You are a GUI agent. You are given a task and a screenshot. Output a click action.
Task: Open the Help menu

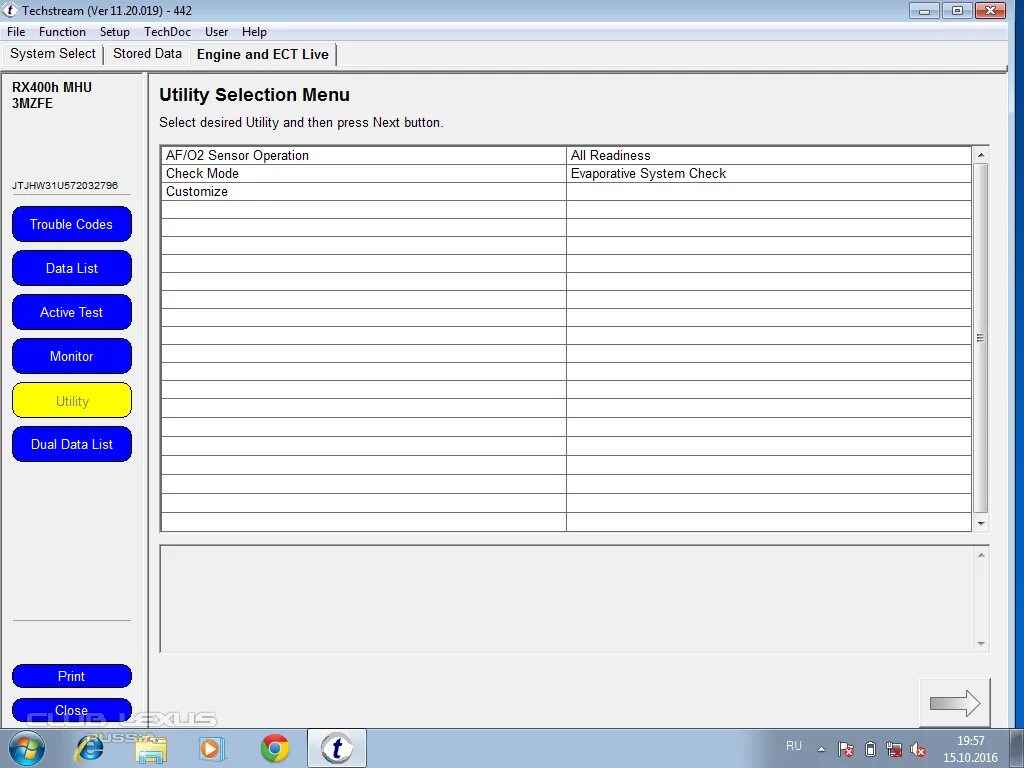(x=254, y=31)
